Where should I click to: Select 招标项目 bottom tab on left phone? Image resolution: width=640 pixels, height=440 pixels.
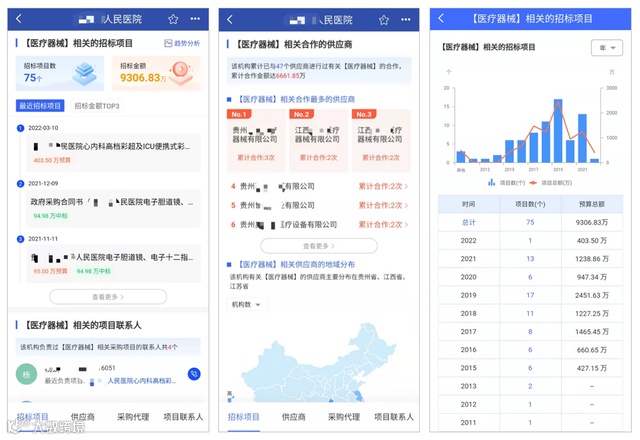pyautogui.click(x=33, y=417)
